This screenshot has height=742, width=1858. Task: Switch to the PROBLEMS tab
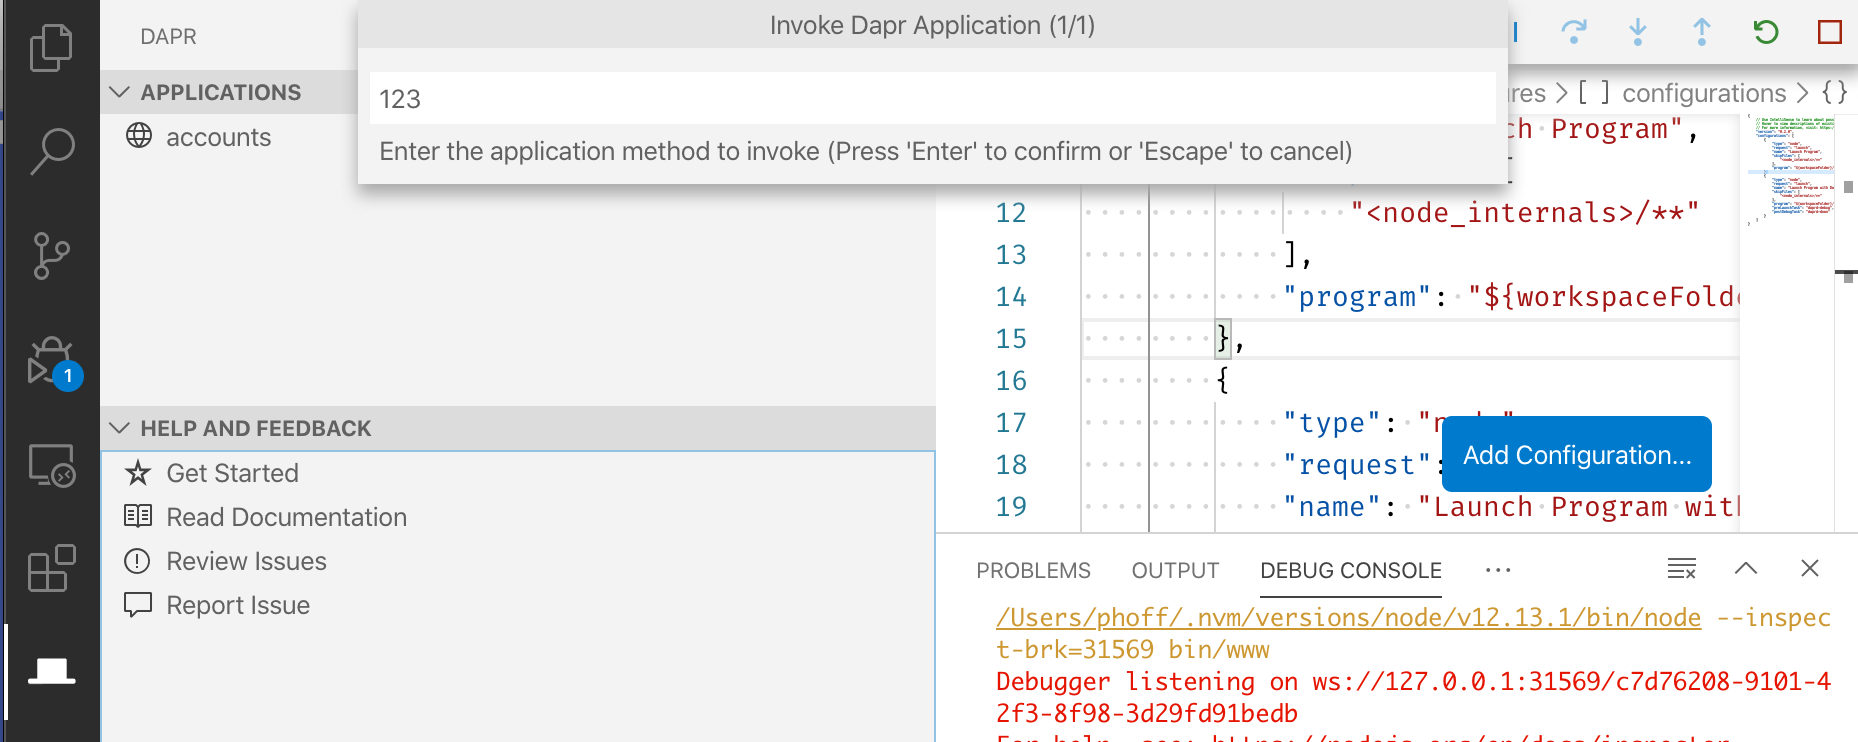tap(1033, 570)
